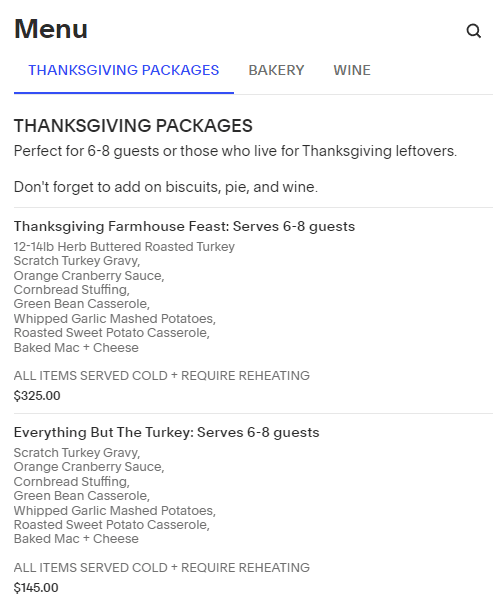Click Everything But The Turkey's Scratch Turkey Gravy line

point(77,453)
